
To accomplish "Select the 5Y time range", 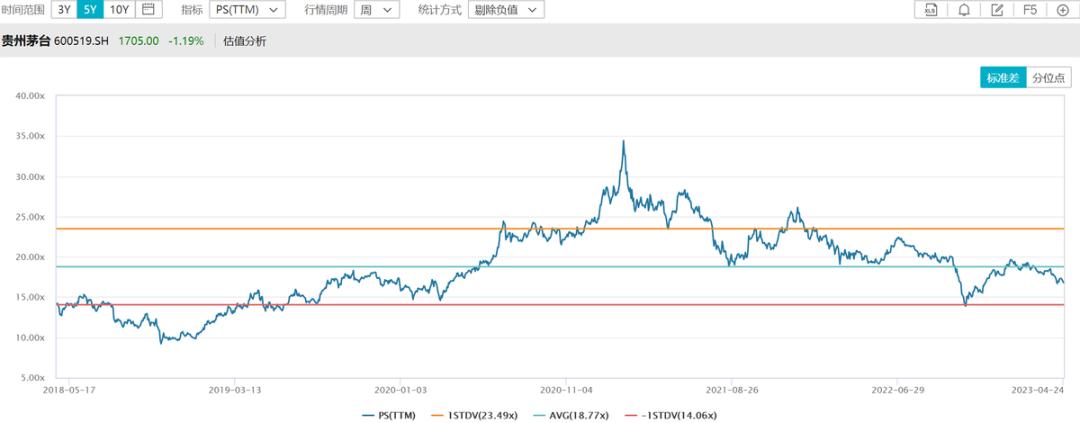I will click(x=90, y=10).
